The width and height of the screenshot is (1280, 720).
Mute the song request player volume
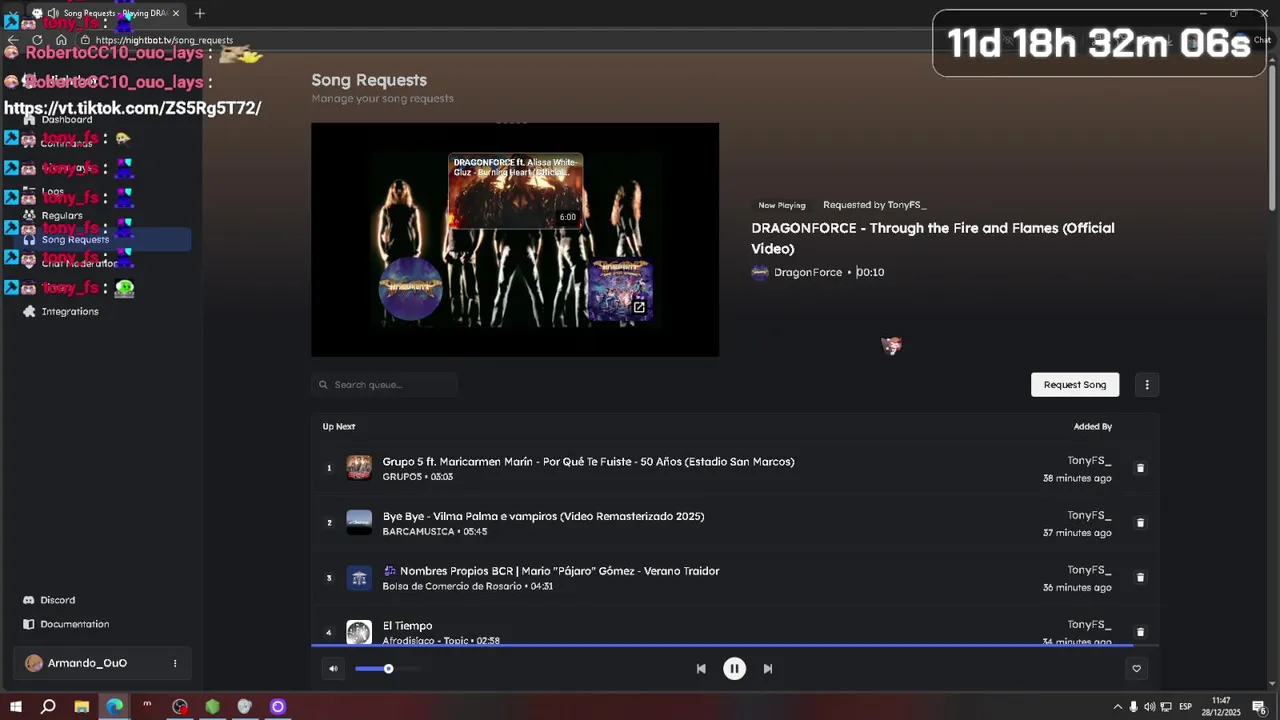pyautogui.click(x=333, y=669)
